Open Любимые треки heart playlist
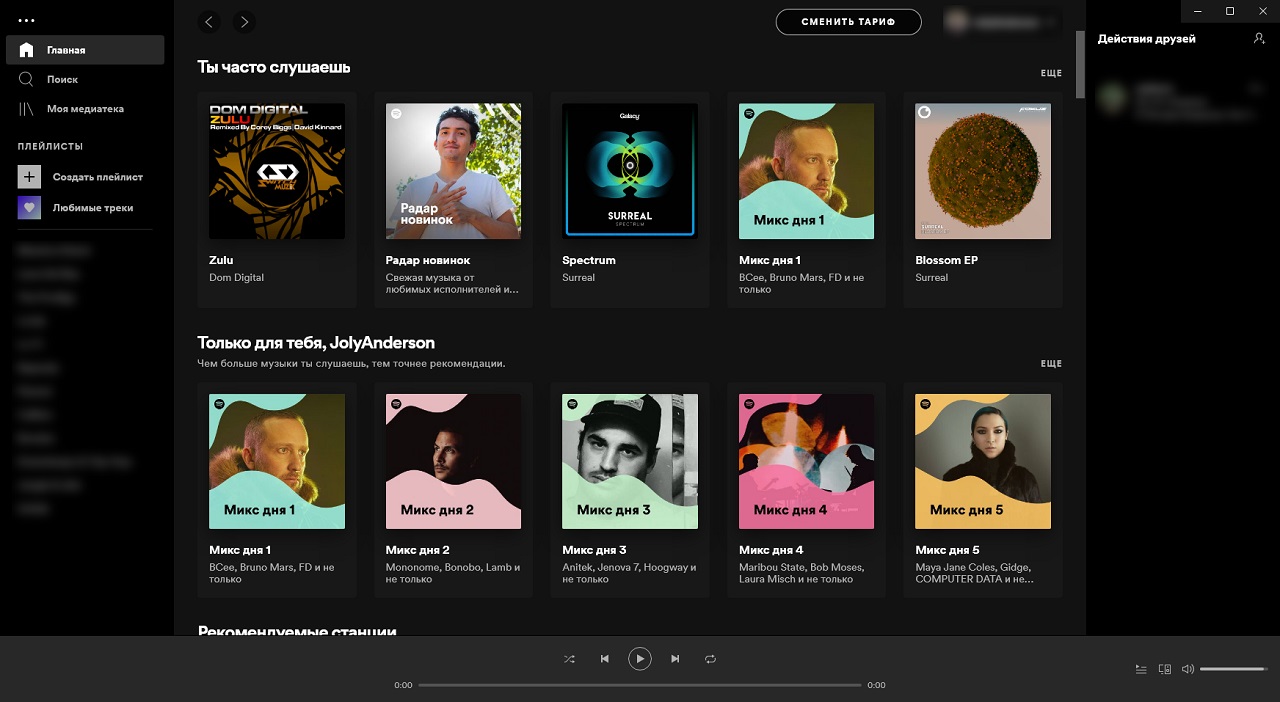This screenshot has height=702, width=1280. coord(29,208)
